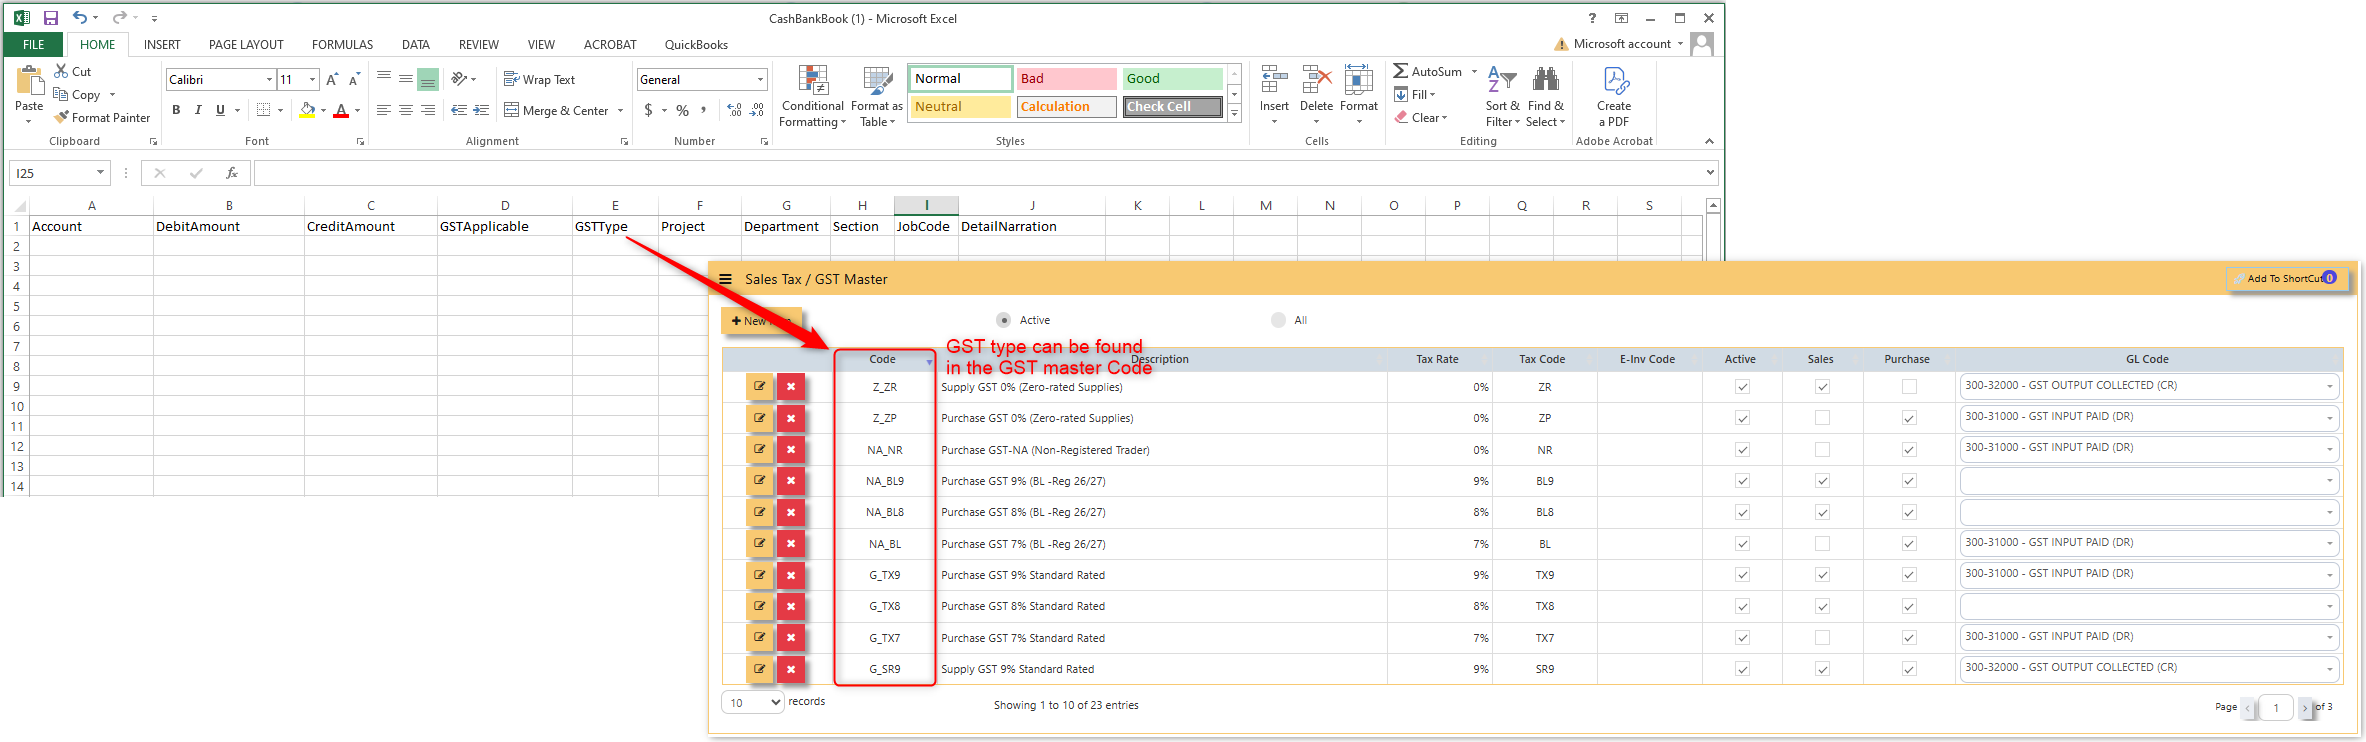This screenshot has height=742, width=2366.
Task: Switch to the DATA tab
Action: point(416,44)
